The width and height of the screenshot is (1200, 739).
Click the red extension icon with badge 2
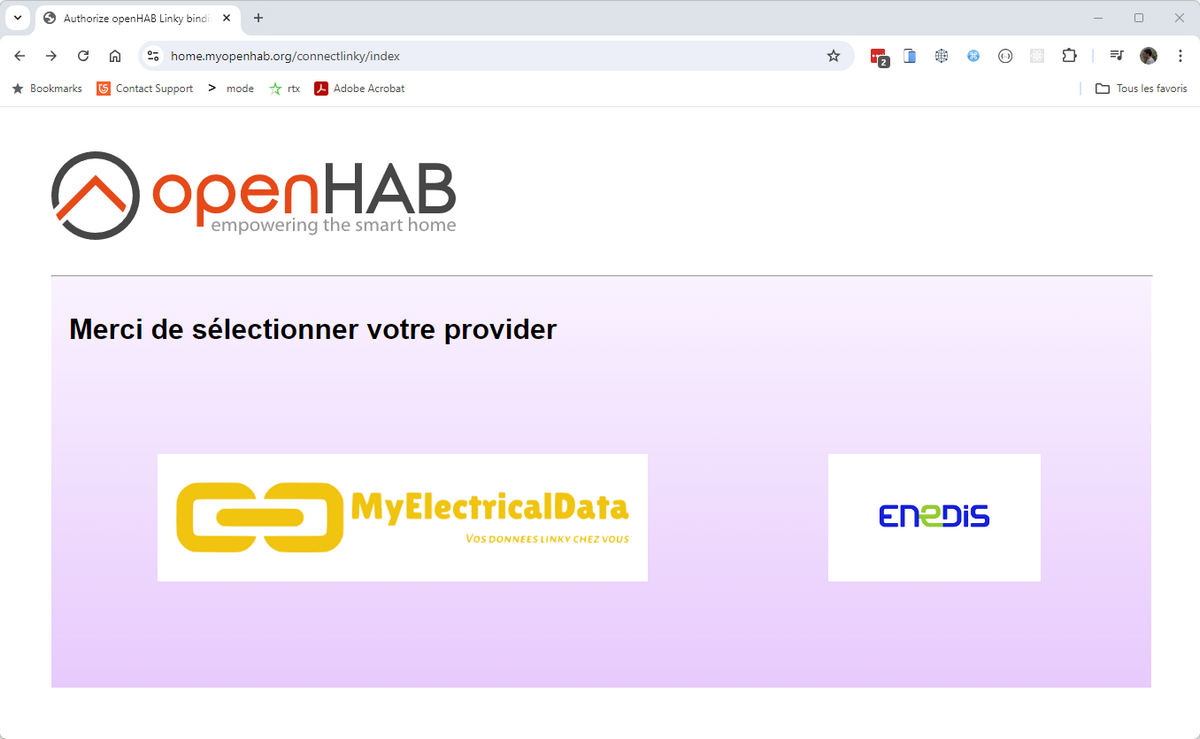pyautogui.click(x=879, y=57)
